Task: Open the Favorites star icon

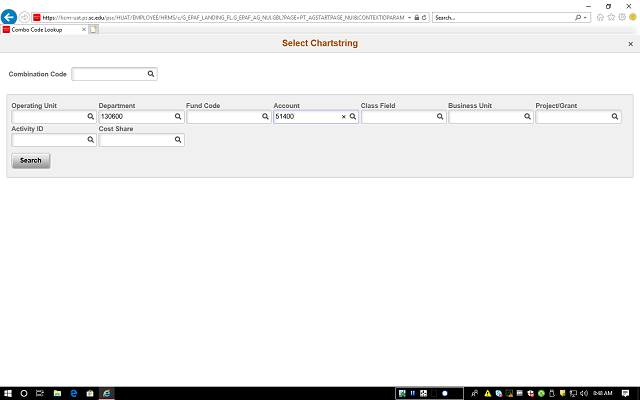Action: pyautogui.click(x=611, y=17)
